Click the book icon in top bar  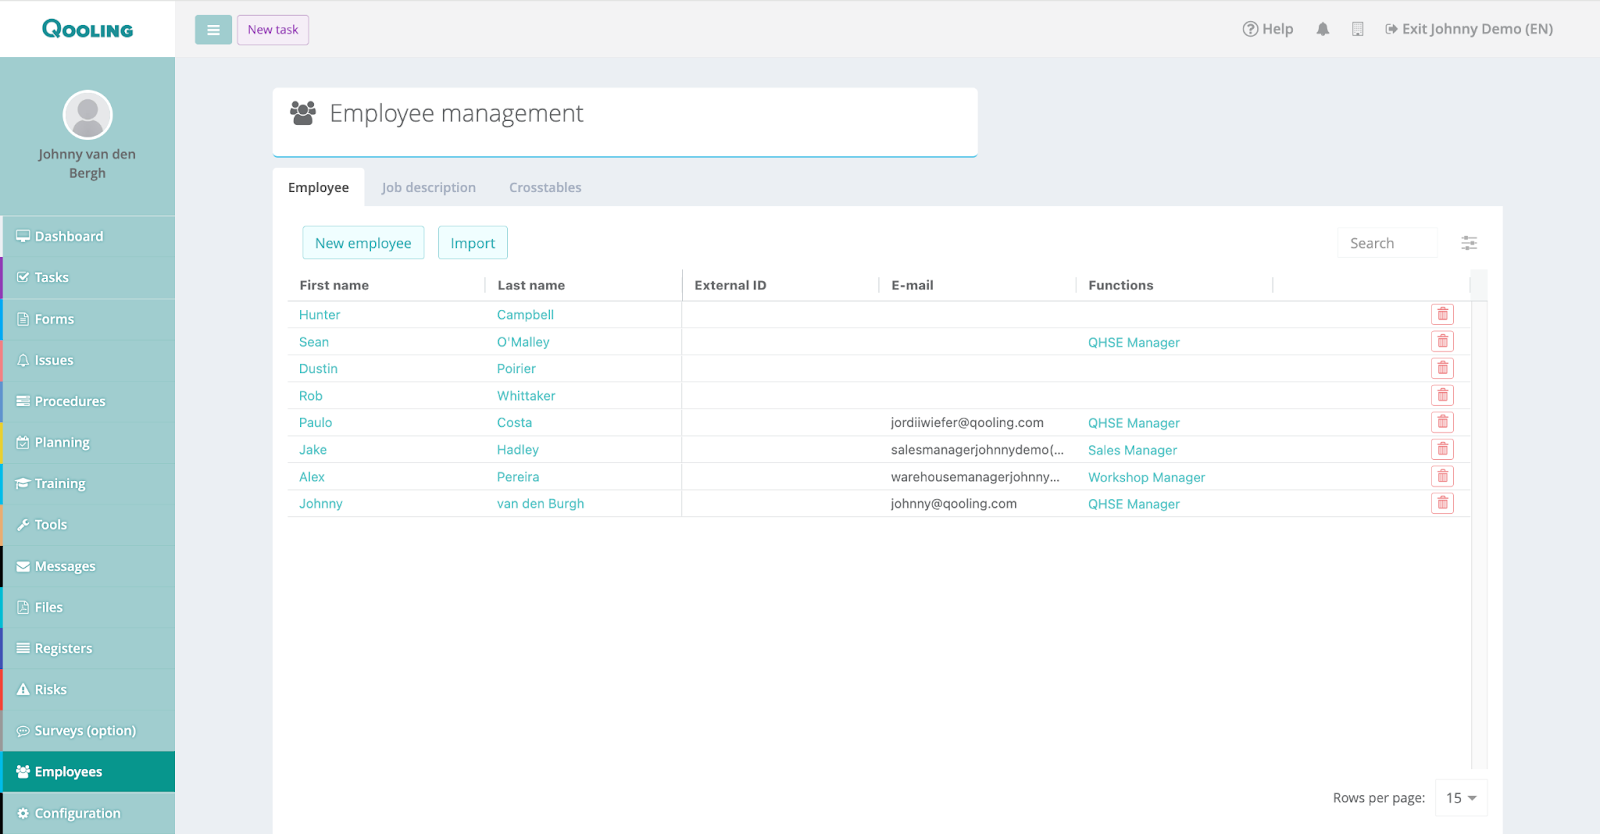pyautogui.click(x=1357, y=29)
